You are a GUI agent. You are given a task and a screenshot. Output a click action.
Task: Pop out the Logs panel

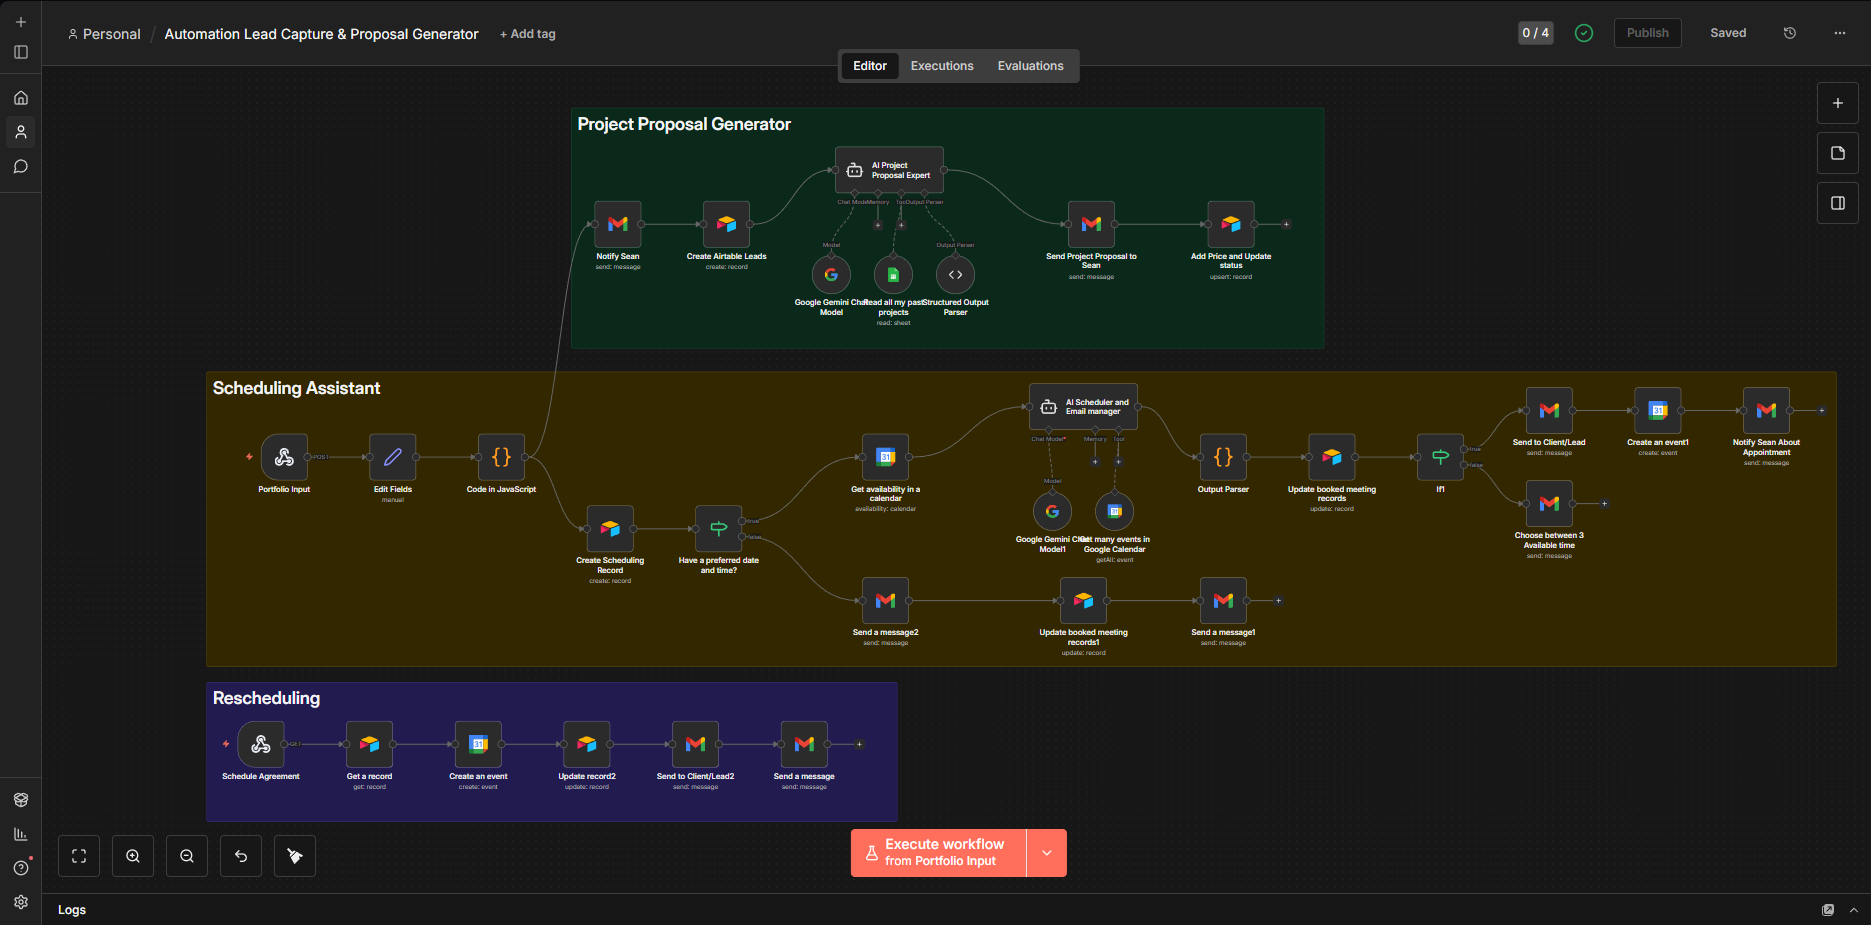pyautogui.click(x=1828, y=910)
